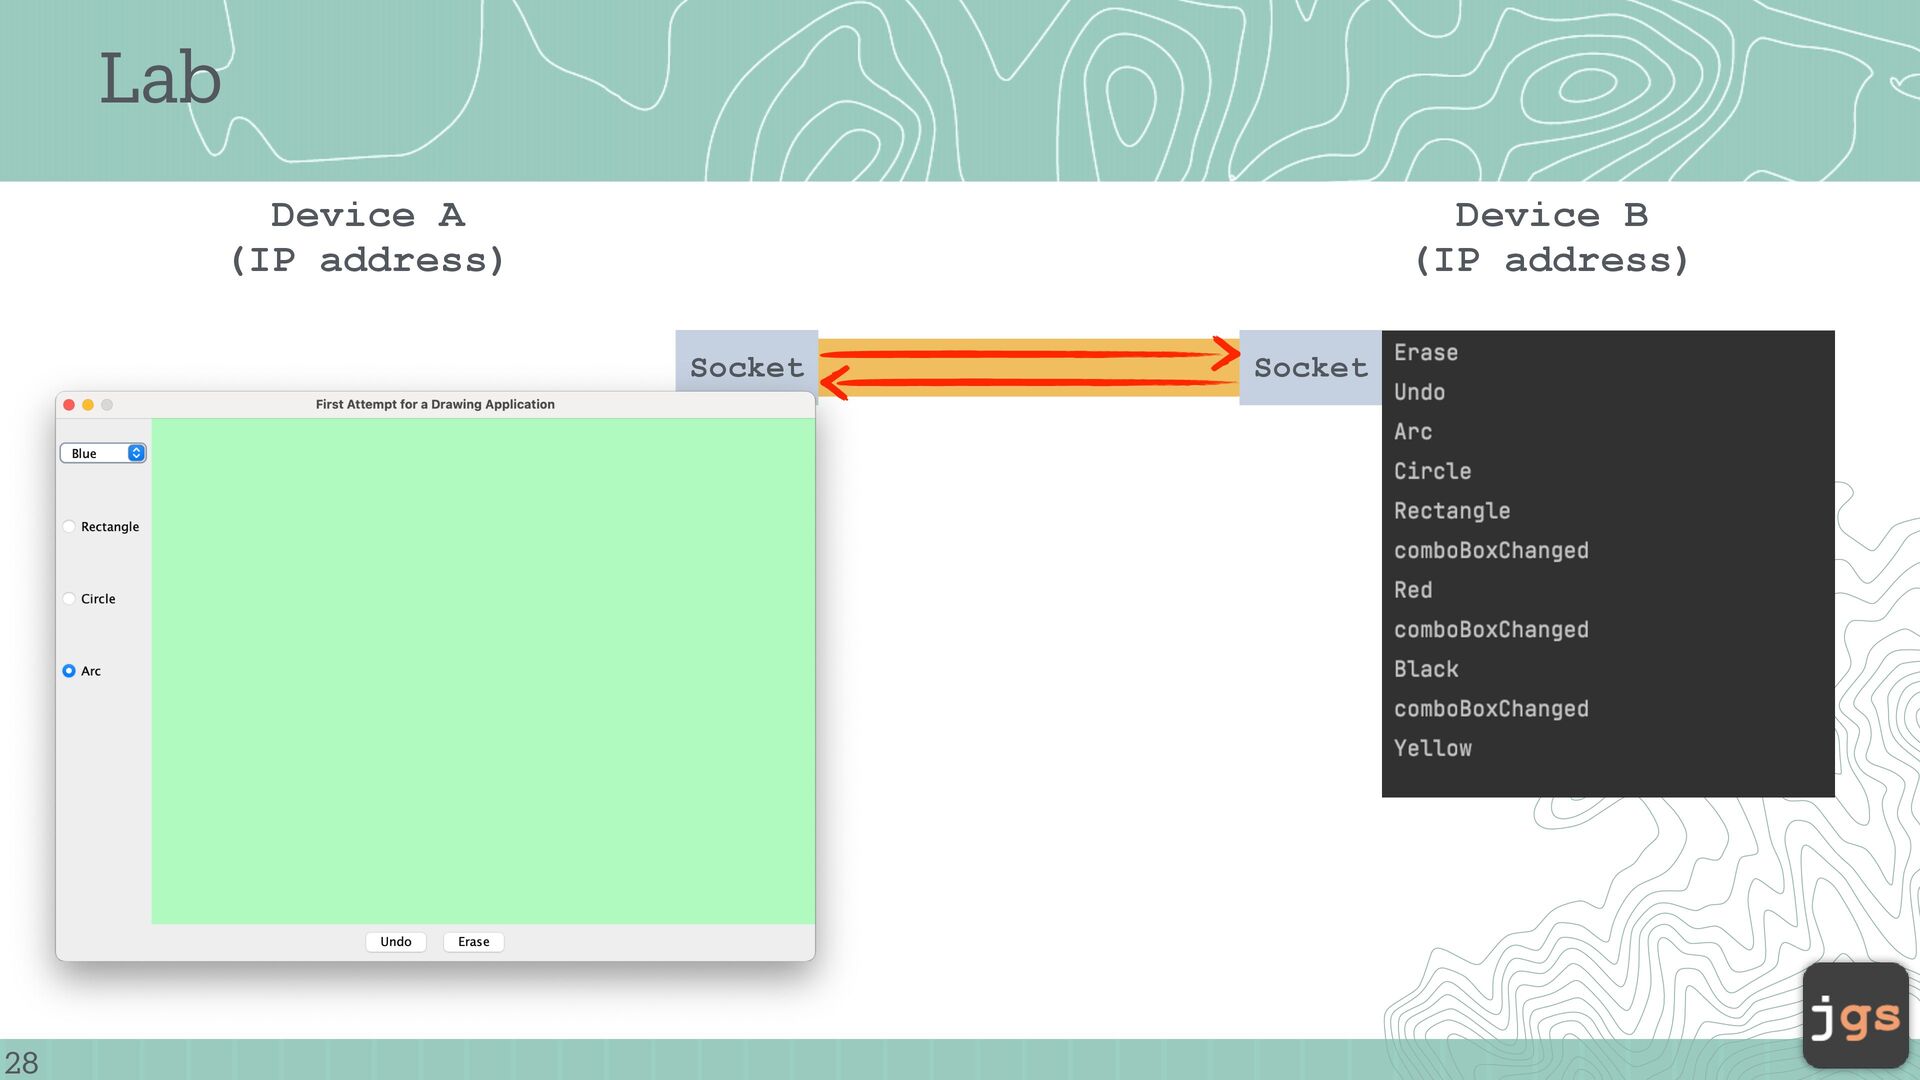Select the Arc radio button
Screen dimensions: 1920x1080
pos(69,671)
